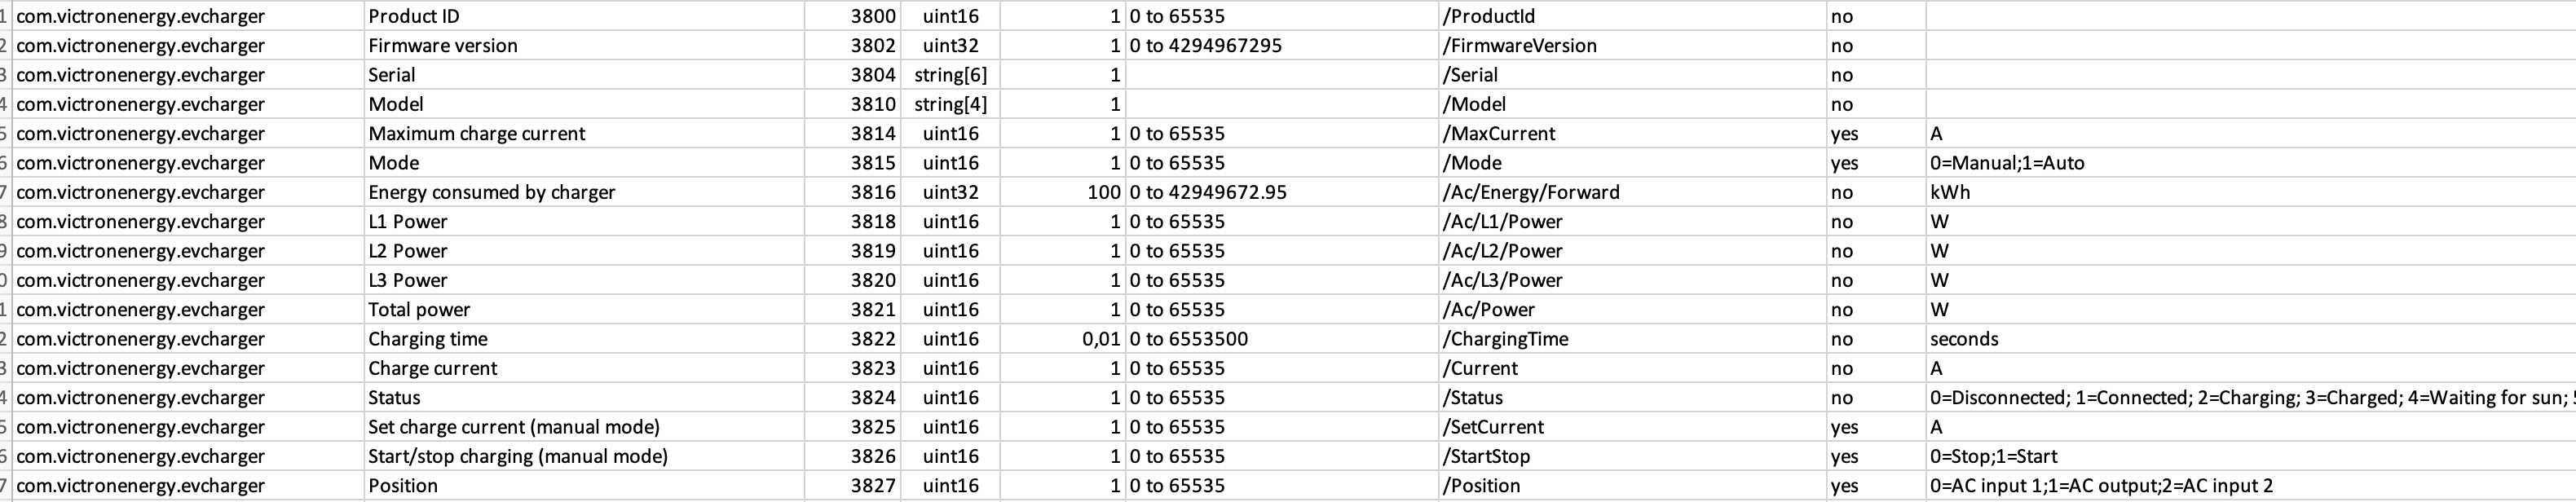Select the Total power cell
The image size is (2576, 502).
pos(584,309)
